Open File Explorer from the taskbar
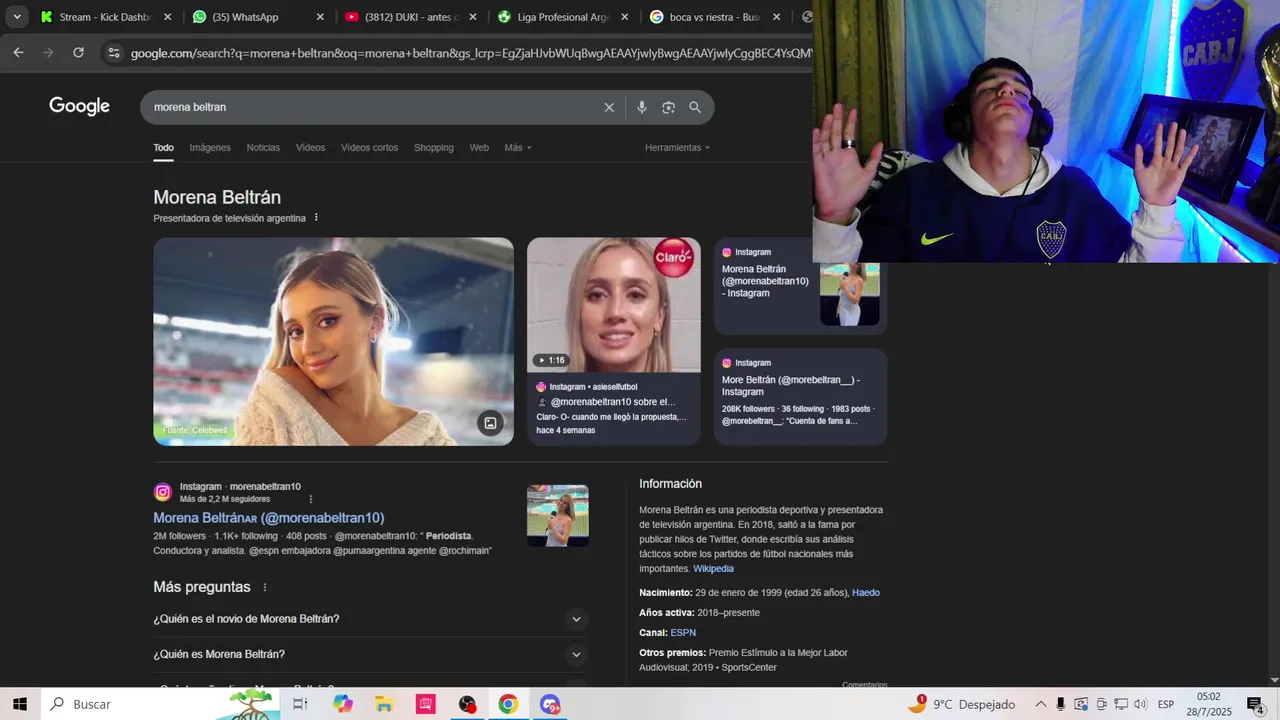 384,704
